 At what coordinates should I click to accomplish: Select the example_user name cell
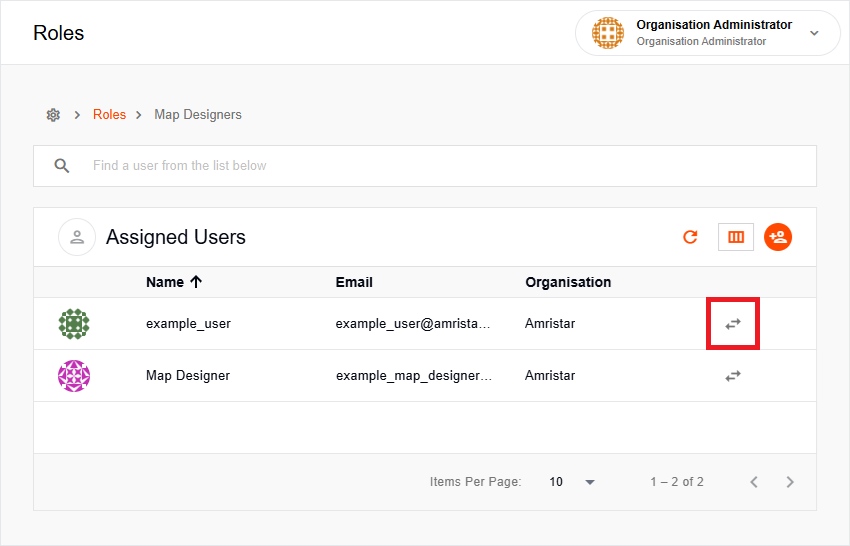188,324
